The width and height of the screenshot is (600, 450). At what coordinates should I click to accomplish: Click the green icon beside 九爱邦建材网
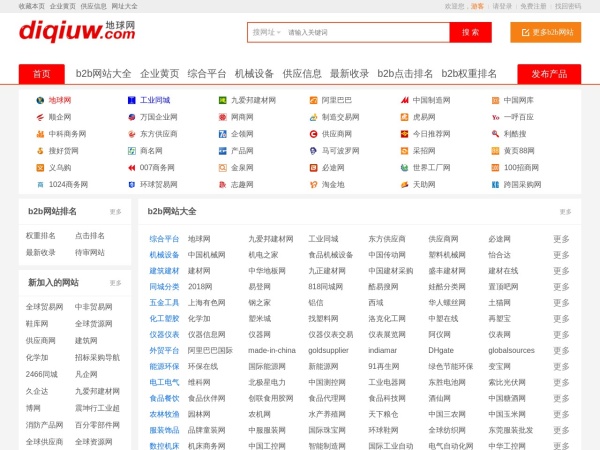click(223, 100)
